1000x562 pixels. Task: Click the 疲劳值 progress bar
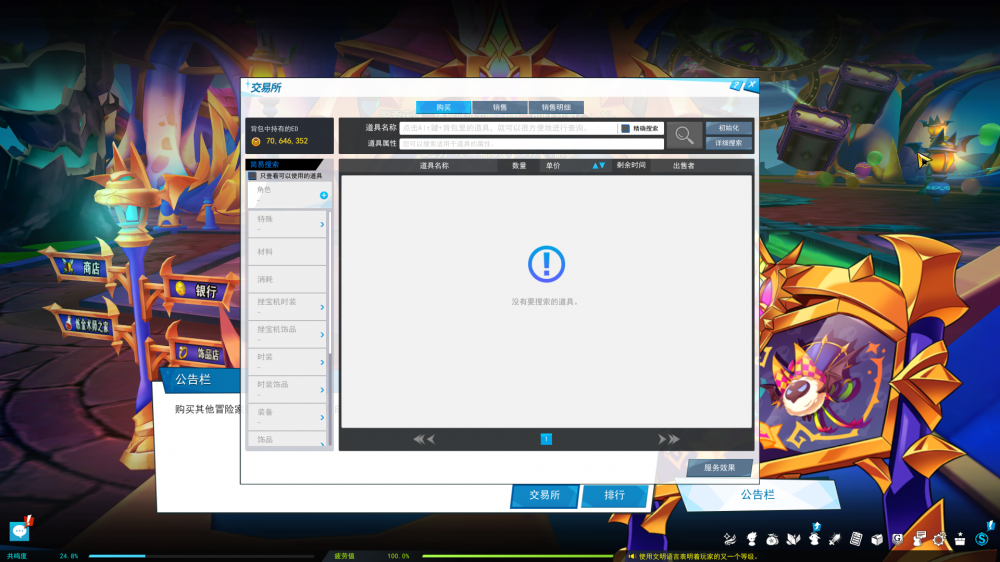pos(517,556)
